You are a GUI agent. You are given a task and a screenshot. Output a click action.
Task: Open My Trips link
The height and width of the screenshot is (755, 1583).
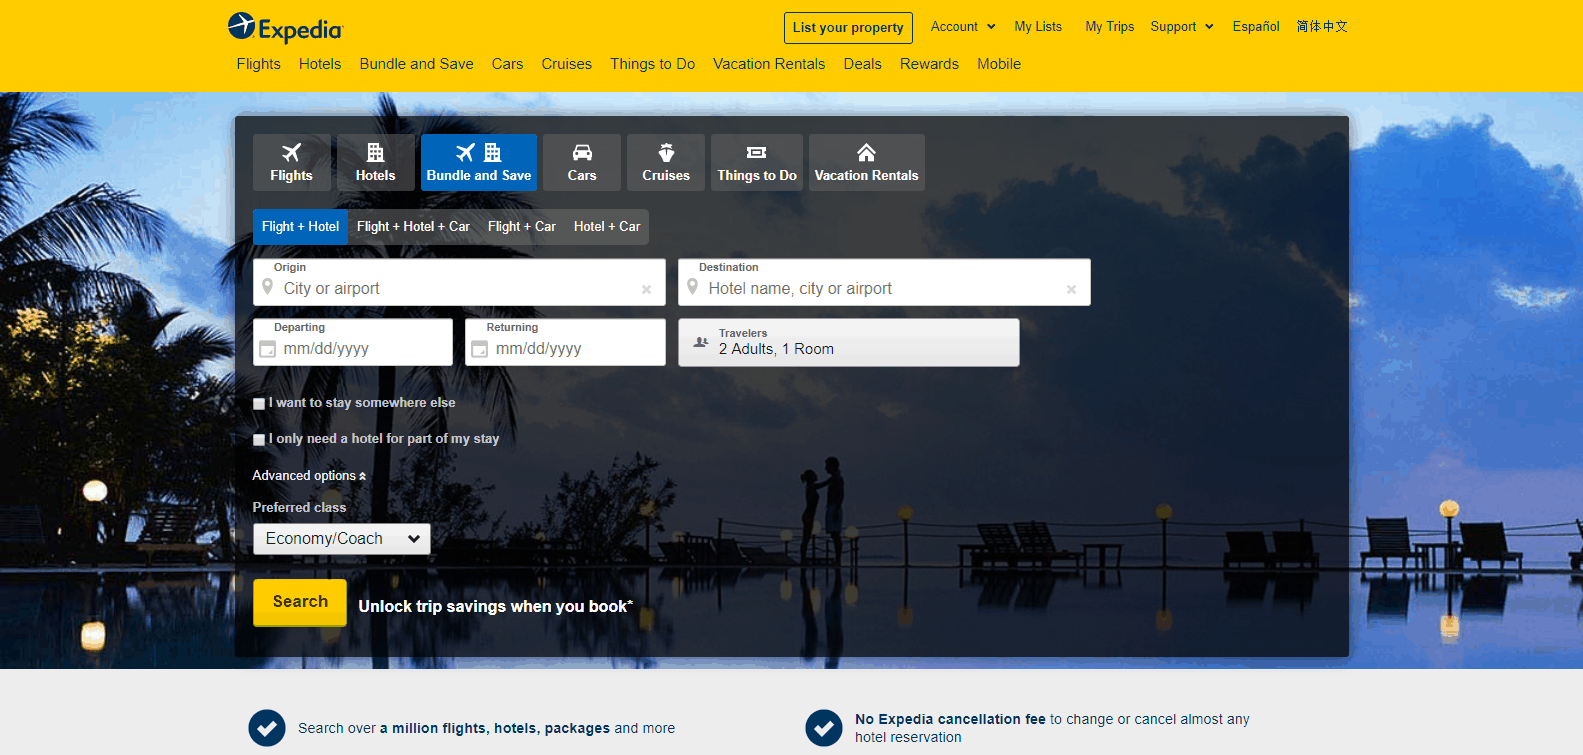1110,27
